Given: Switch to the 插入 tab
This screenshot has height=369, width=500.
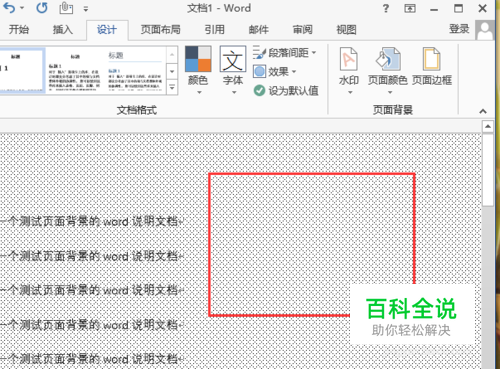Looking at the screenshot, I should 63,30.
